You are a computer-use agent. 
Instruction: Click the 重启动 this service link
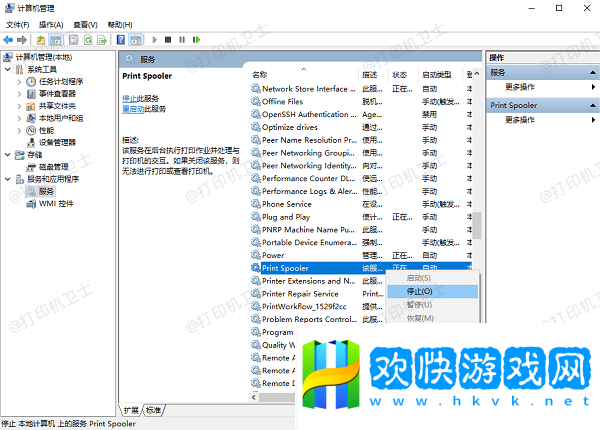(133, 109)
